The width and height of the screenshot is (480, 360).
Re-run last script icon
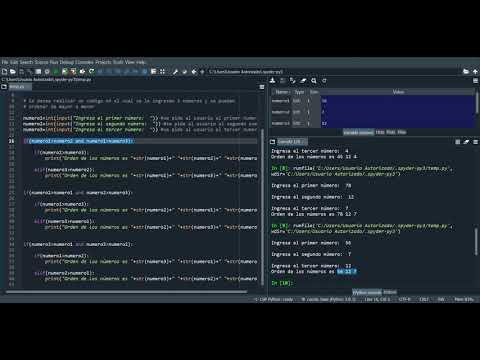click(x=91, y=72)
